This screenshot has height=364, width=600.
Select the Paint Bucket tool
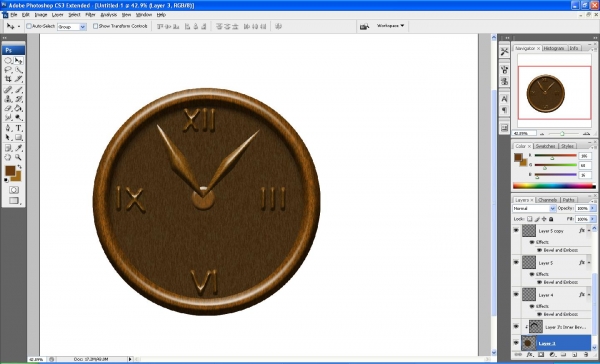[x=18, y=108]
